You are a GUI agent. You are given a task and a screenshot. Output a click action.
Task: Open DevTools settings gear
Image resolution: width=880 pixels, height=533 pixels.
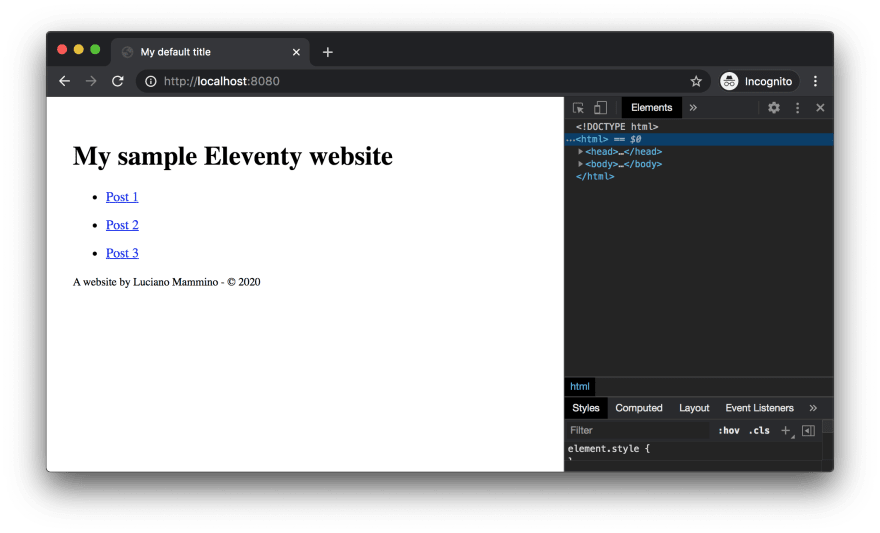pyautogui.click(x=774, y=108)
